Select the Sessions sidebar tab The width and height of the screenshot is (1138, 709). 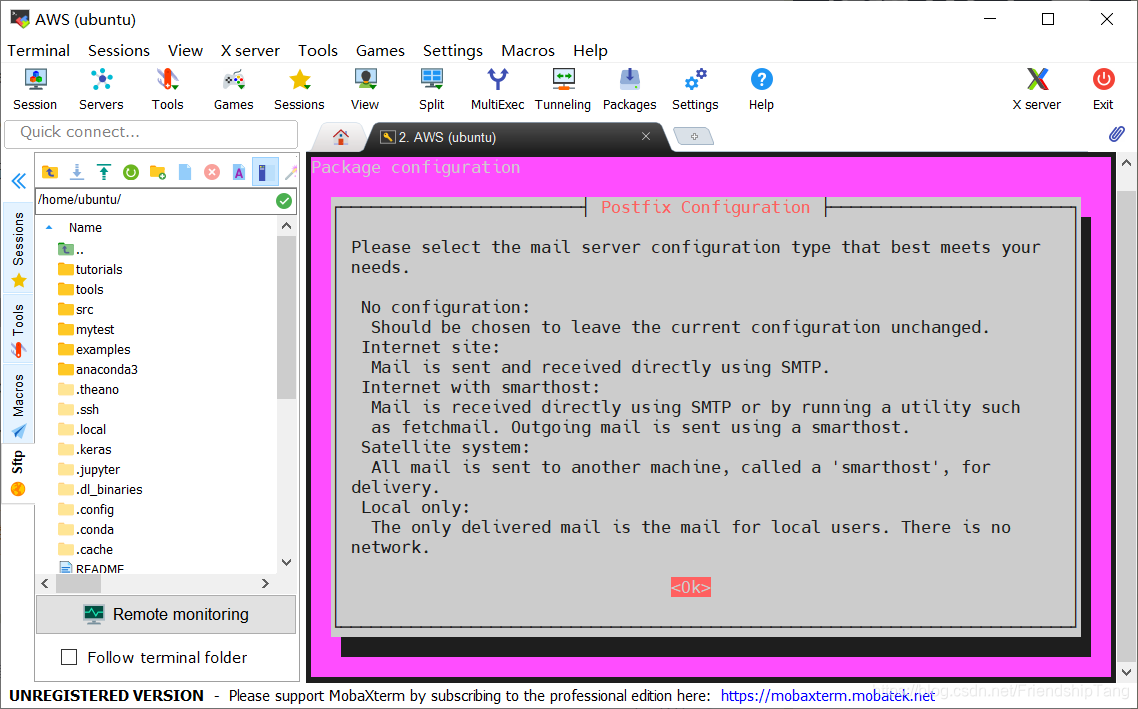(18, 248)
